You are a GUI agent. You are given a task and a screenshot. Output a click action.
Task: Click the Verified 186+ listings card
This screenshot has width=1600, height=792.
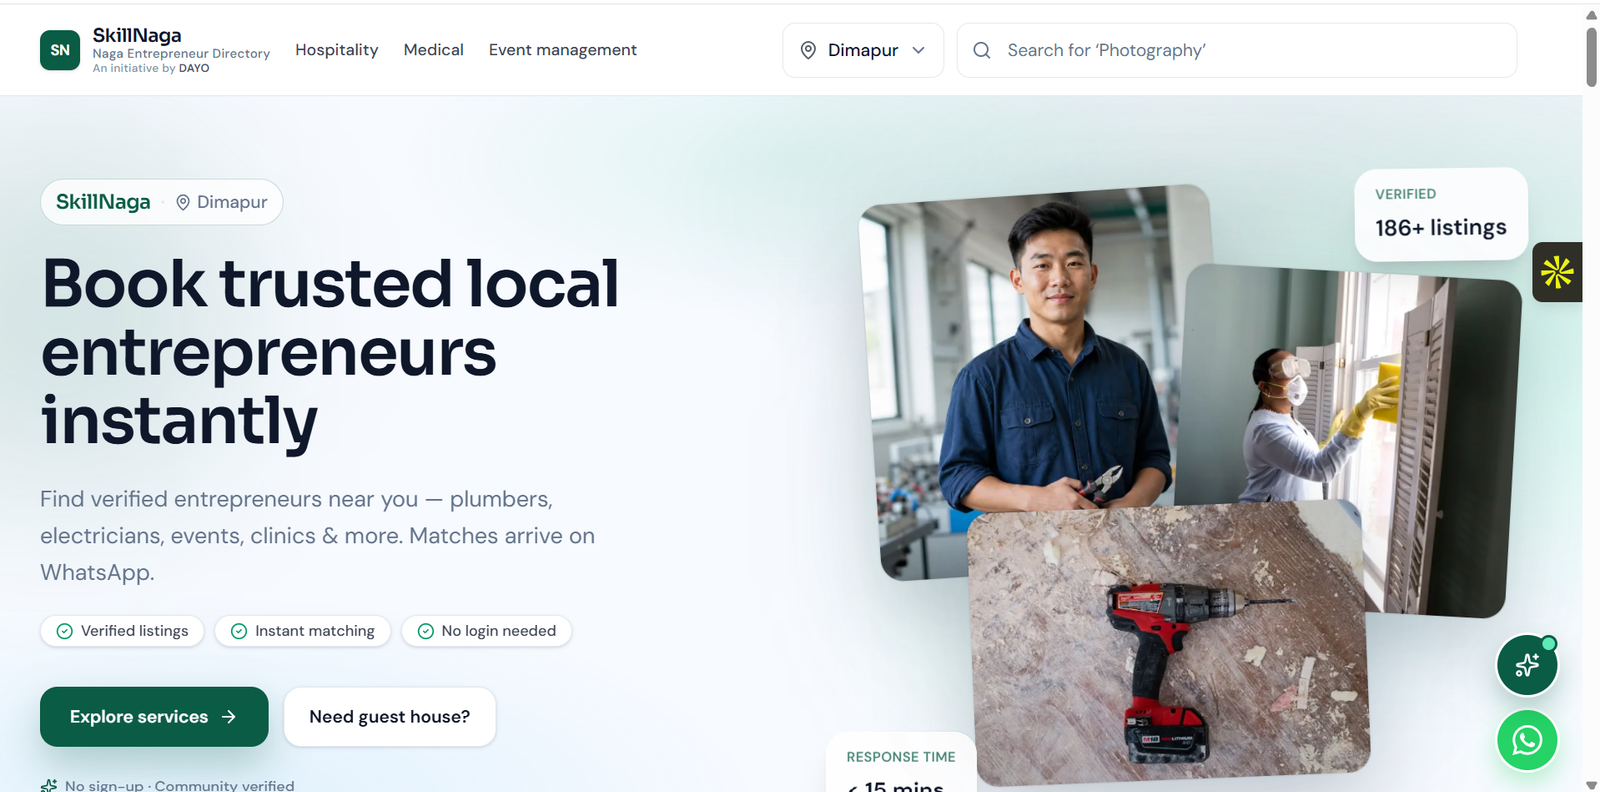(x=1441, y=214)
